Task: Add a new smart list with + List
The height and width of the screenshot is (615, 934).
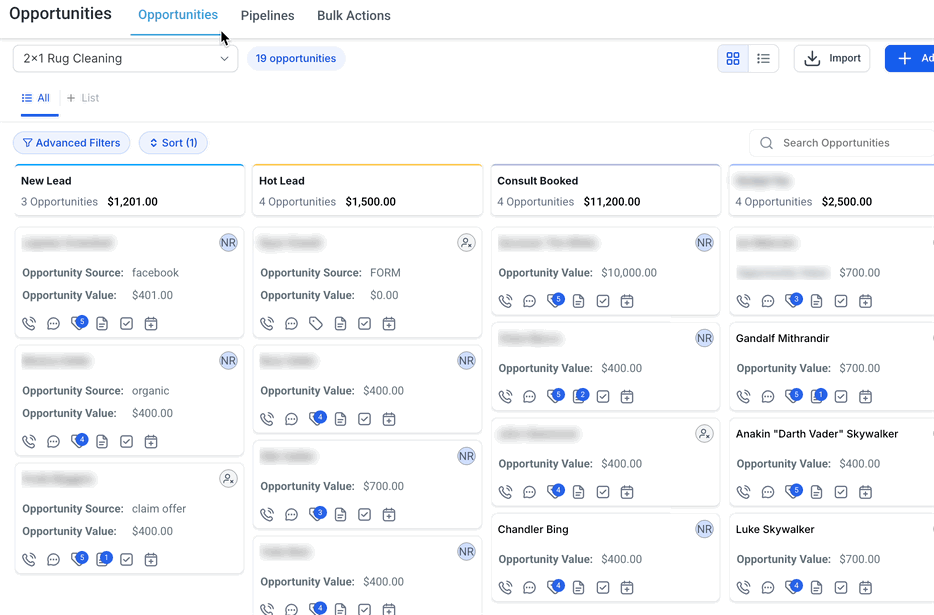Action: coord(83,98)
